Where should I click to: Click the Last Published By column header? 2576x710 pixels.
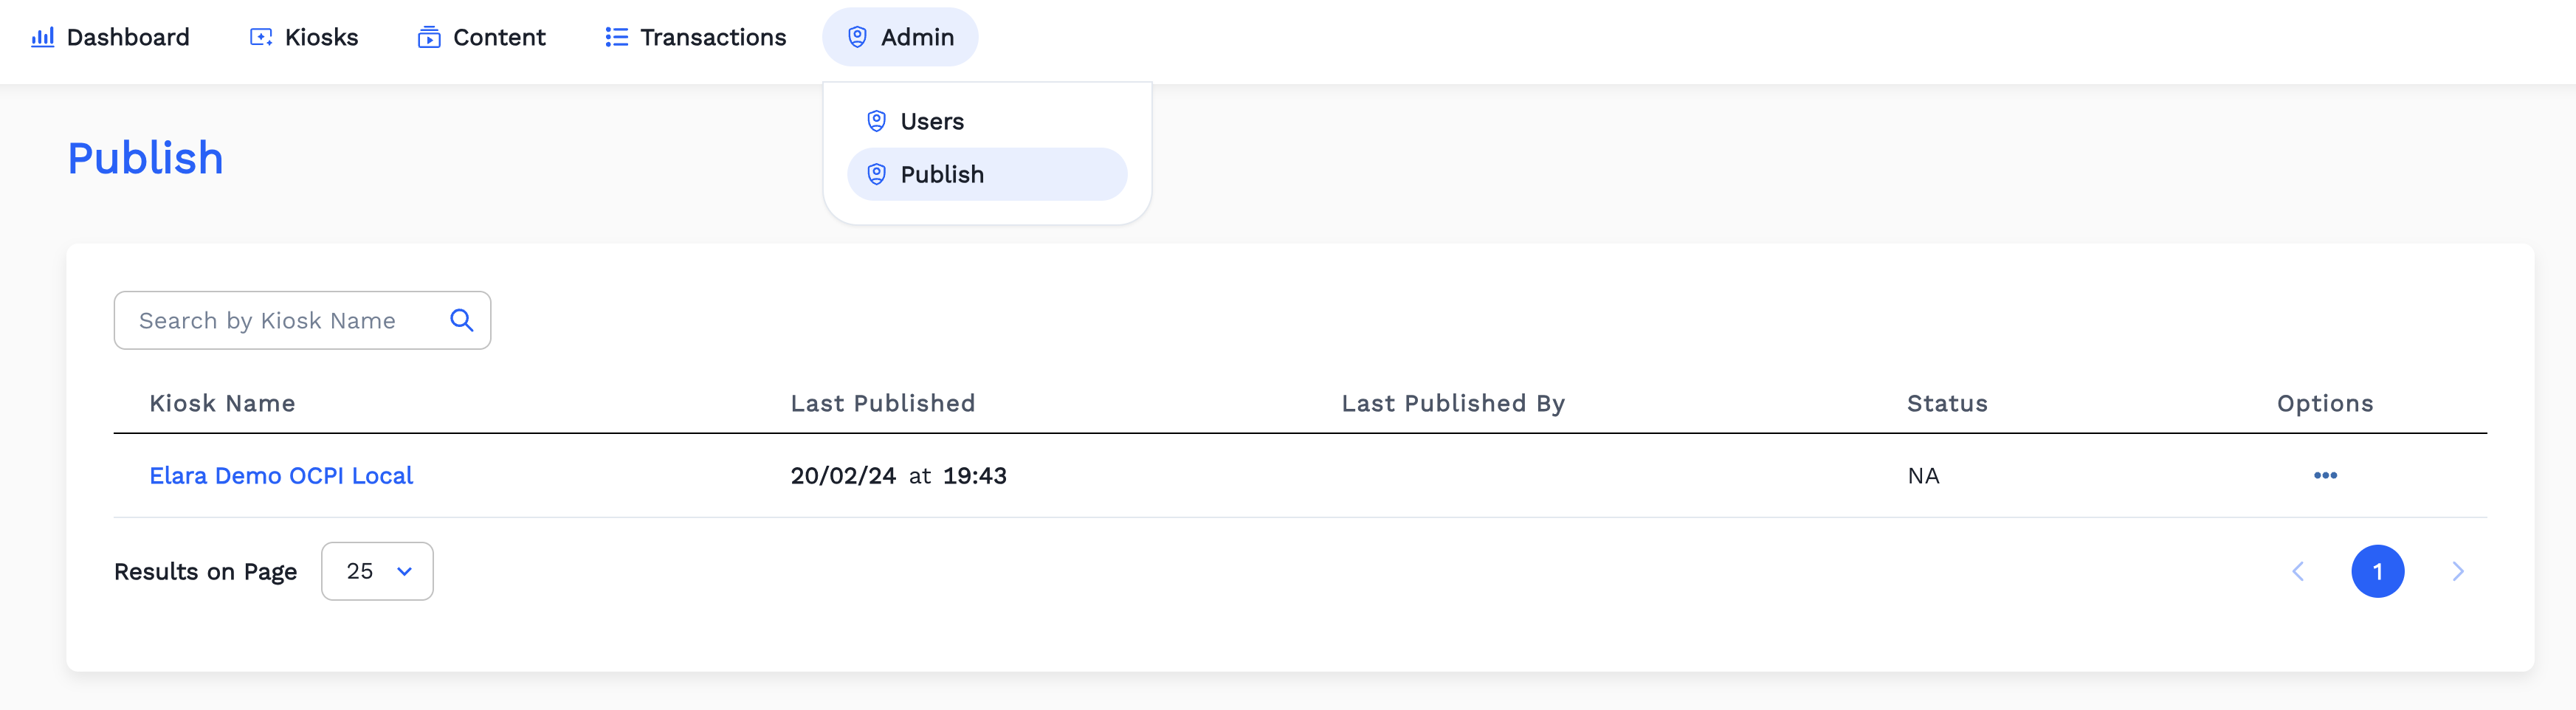[1453, 403]
